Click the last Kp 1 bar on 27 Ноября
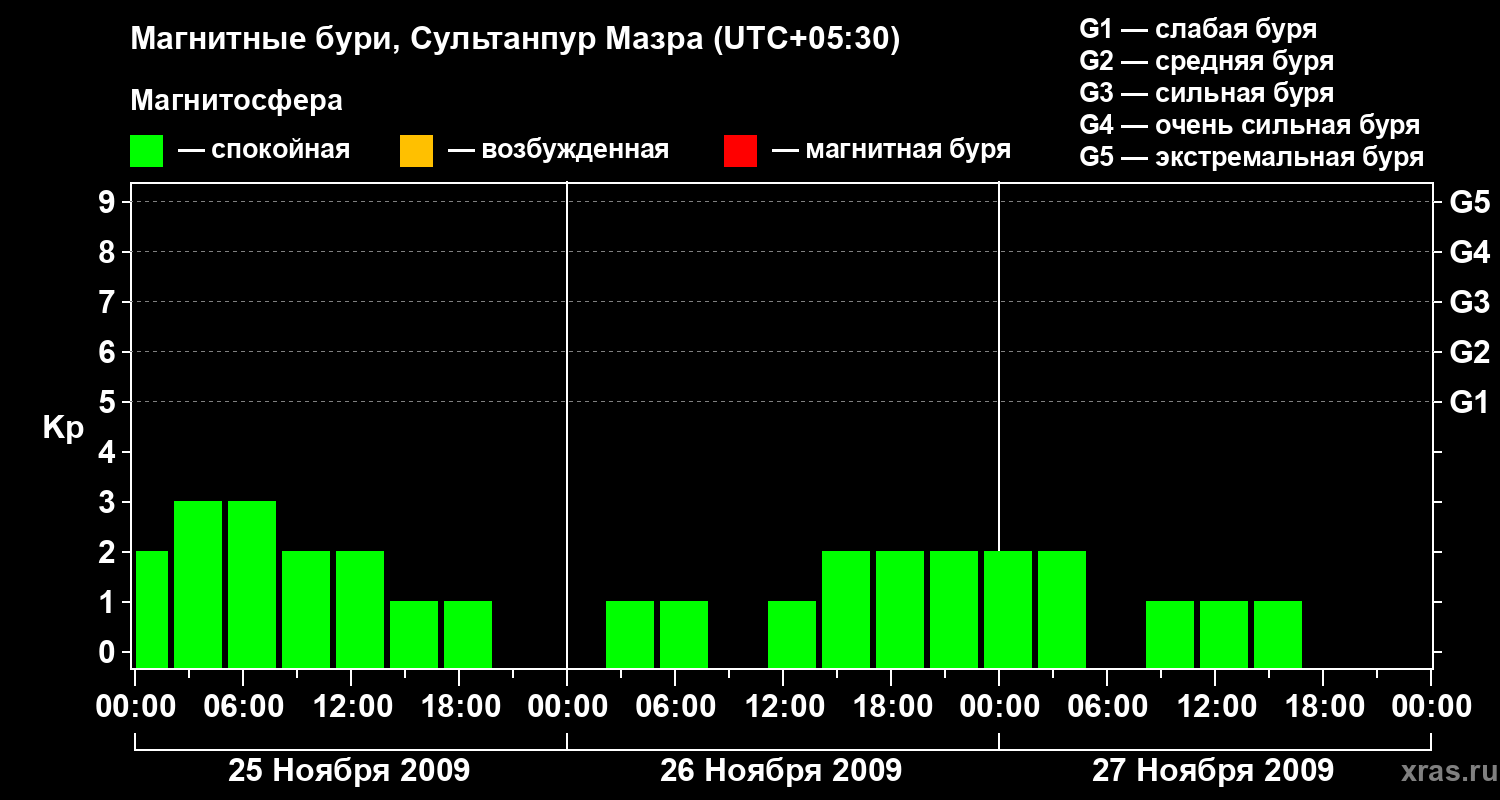The height and width of the screenshot is (800, 1500). coord(1278,634)
